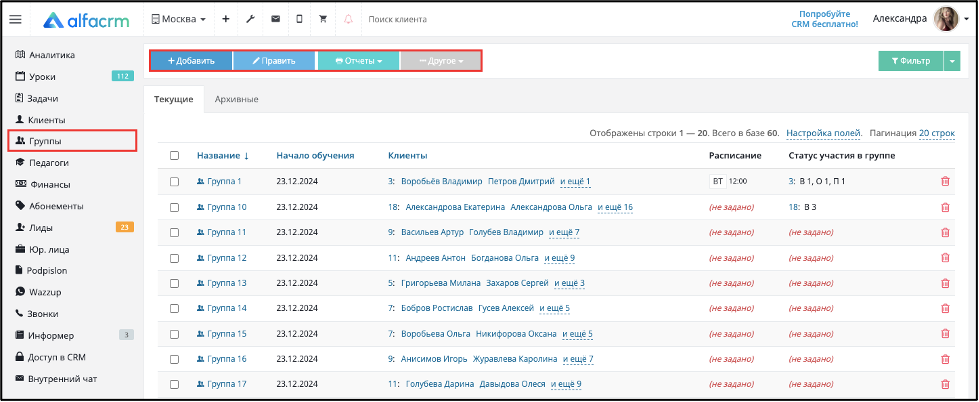Check the Группа 13 row checkbox
Image resolution: width=979 pixels, height=402 pixels.
point(175,283)
